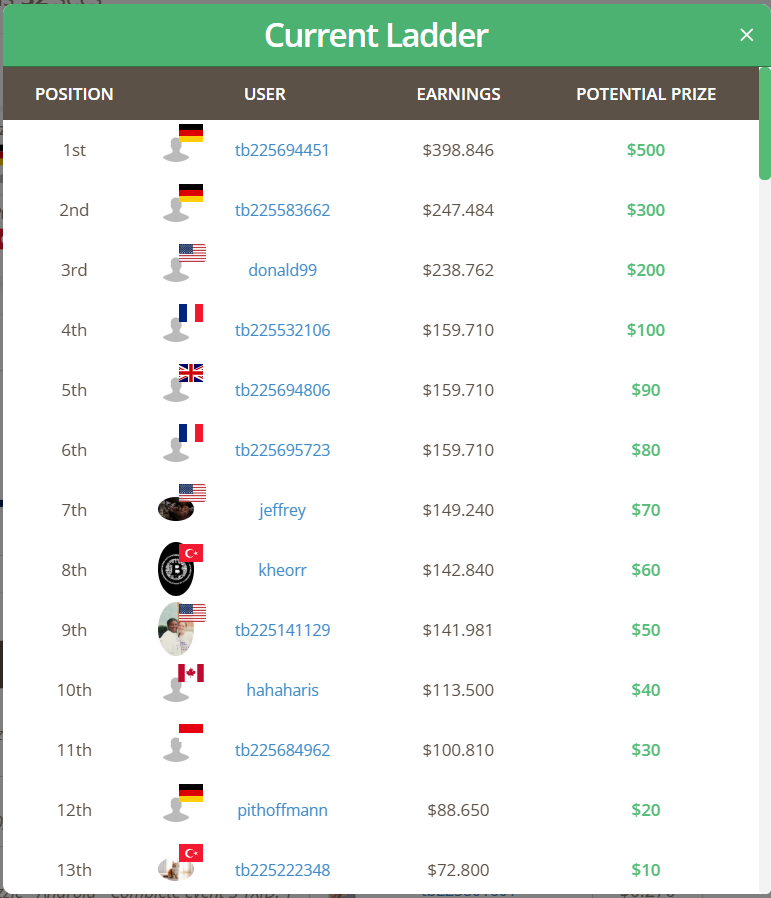Visit donald99's profile

pyautogui.click(x=282, y=270)
